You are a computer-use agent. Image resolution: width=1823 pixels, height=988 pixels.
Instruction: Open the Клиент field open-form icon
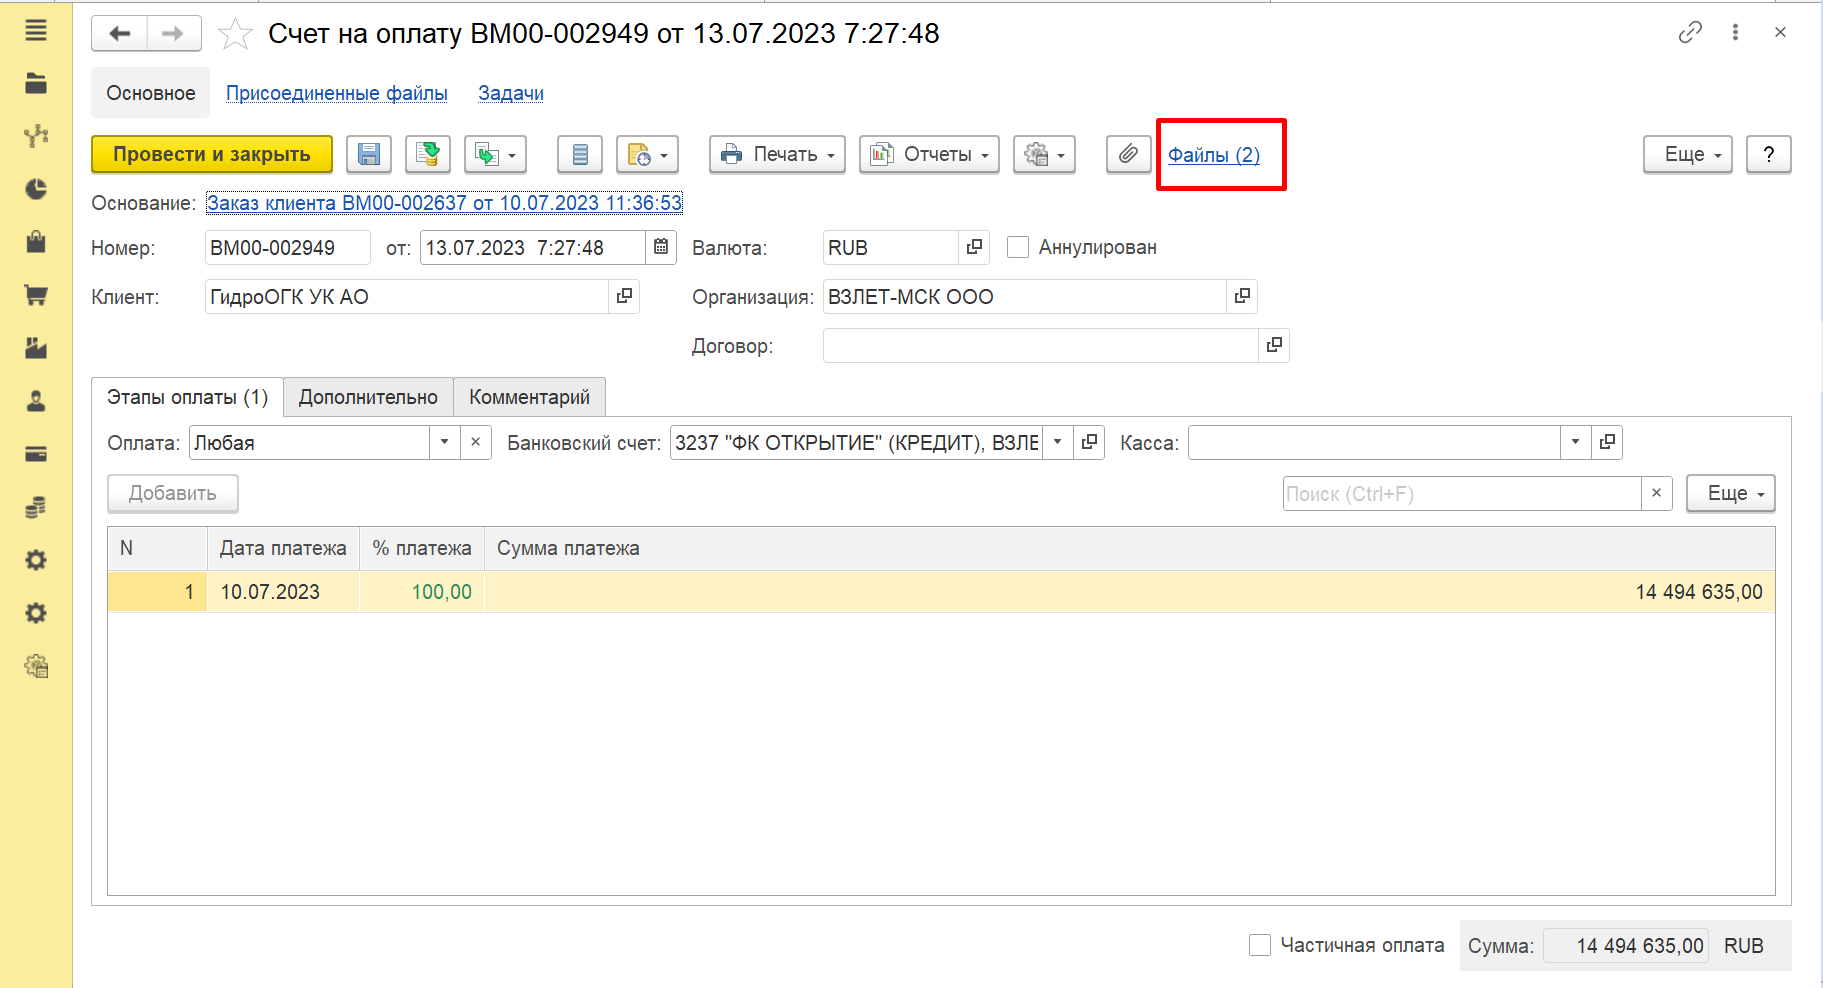(624, 296)
